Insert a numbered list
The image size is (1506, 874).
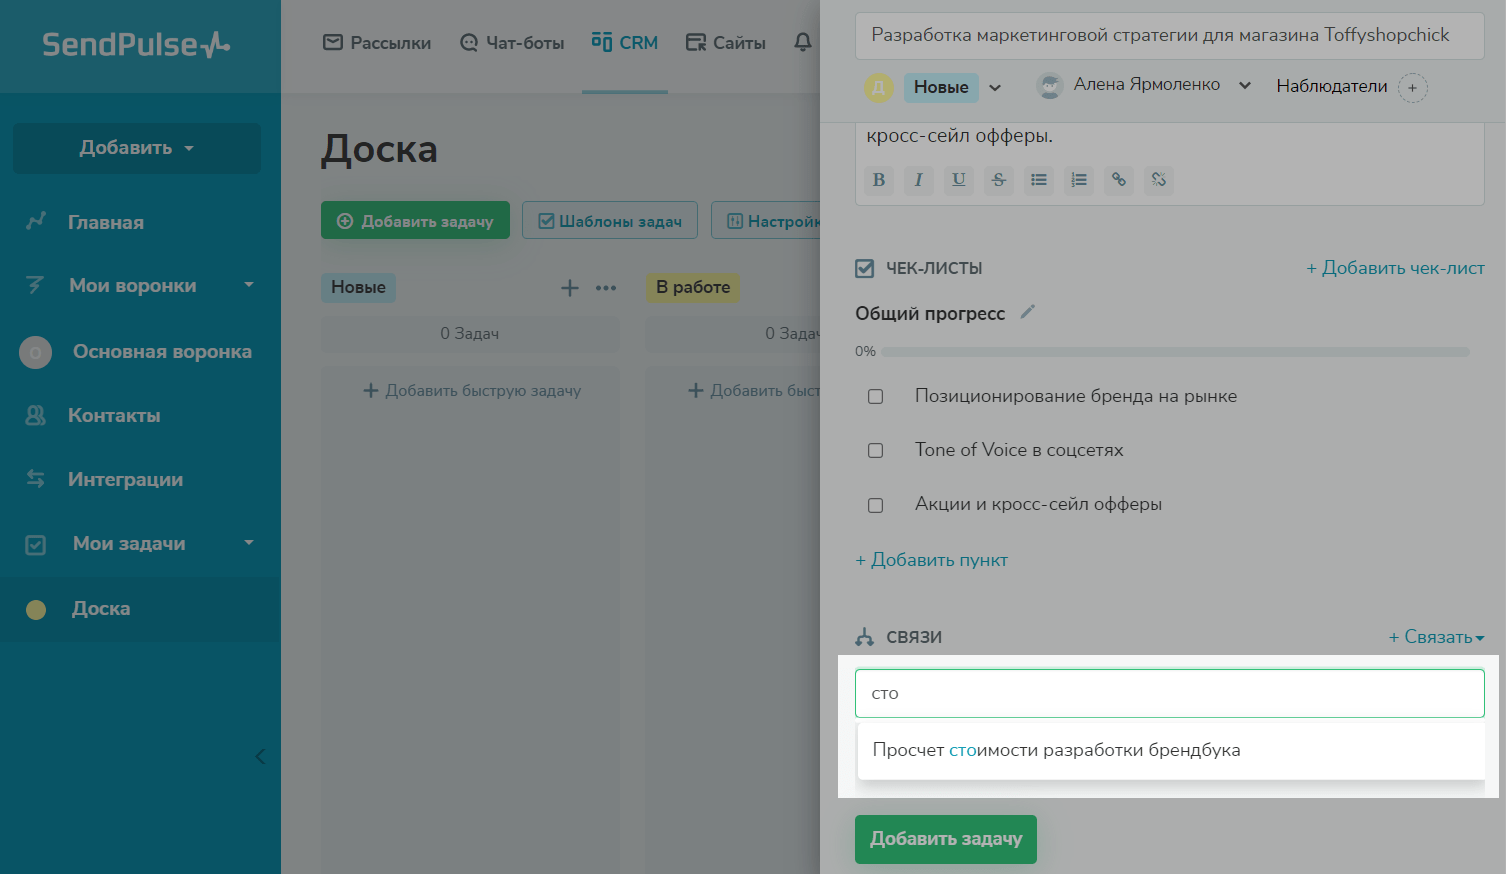click(x=1078, y=180)
